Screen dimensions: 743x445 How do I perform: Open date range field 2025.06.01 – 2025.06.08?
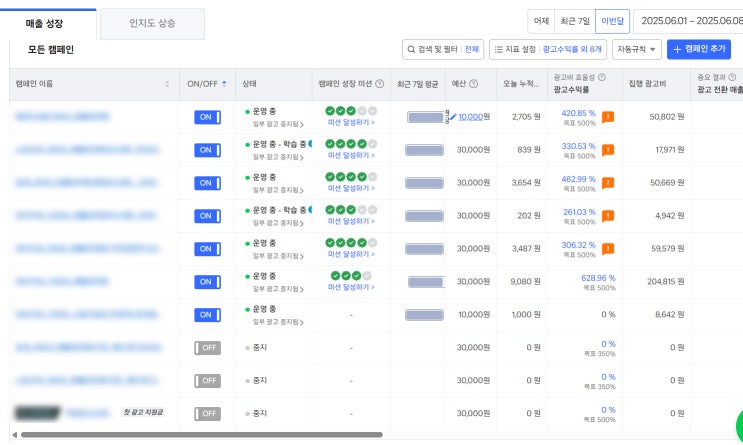tap(688, 21)
